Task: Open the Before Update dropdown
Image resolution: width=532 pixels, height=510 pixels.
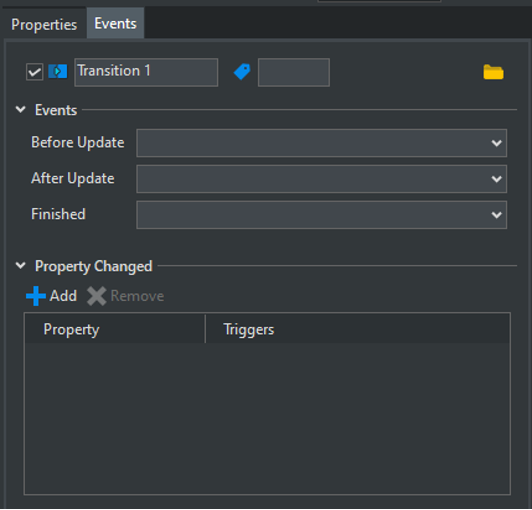Action: pos(322,143)
